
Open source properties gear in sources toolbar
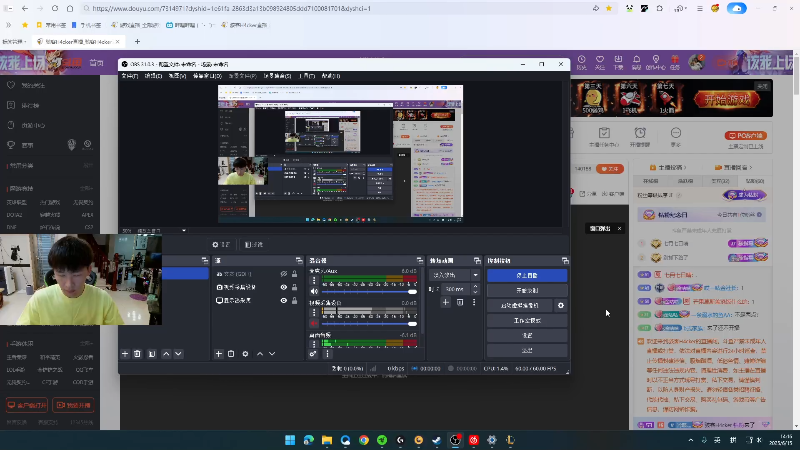pos(245,354)
